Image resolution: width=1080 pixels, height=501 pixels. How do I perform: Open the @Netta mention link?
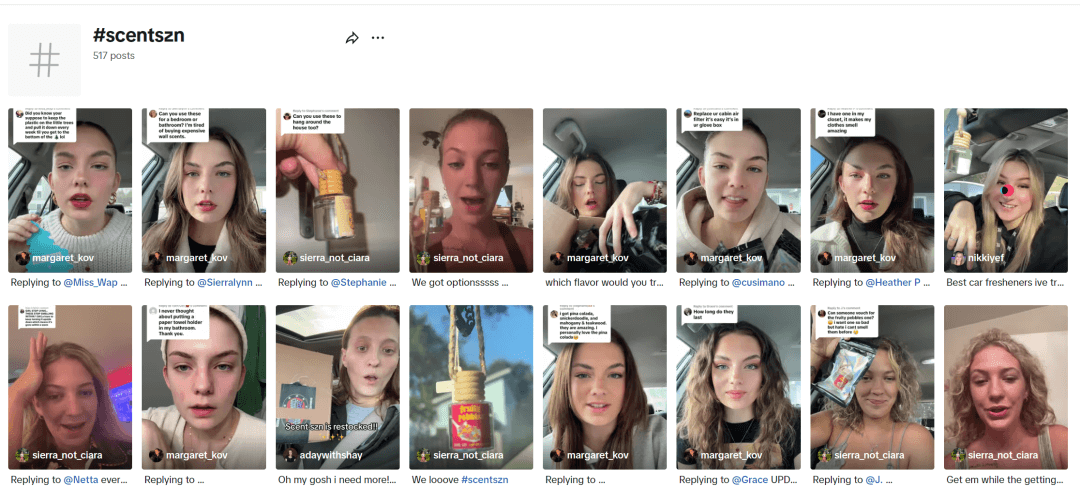(x=87, y=480)
